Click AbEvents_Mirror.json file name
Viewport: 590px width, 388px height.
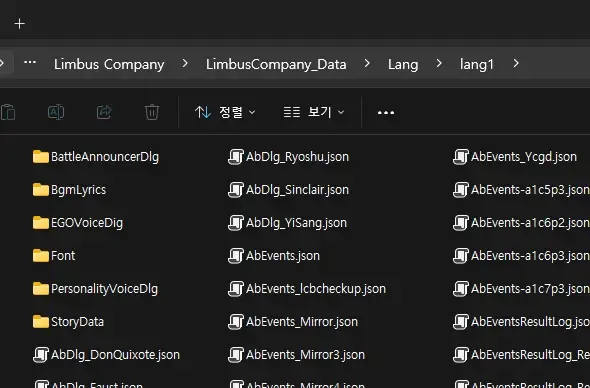[x=302, y=322]
